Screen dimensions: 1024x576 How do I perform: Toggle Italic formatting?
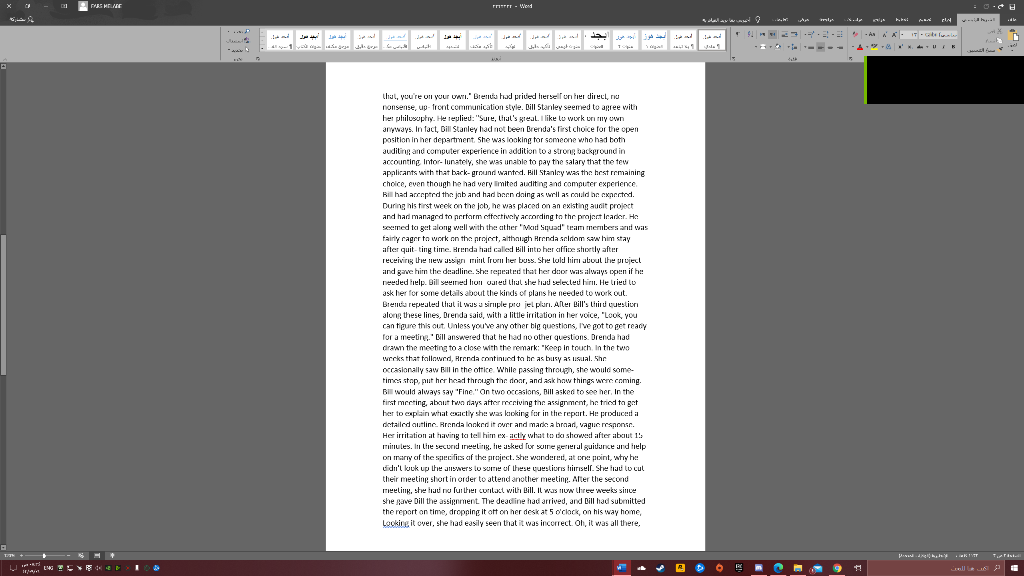tap(944, 47)
